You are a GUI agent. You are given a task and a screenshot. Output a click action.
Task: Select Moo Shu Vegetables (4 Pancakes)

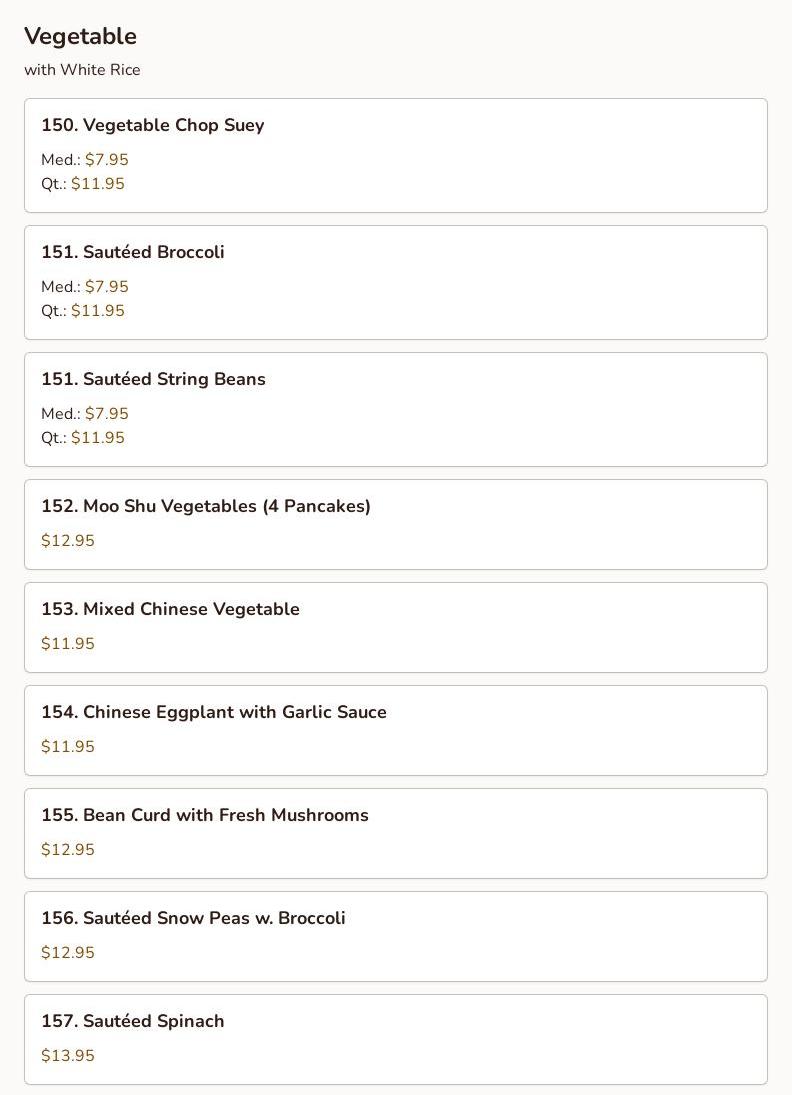coord(205,507)
